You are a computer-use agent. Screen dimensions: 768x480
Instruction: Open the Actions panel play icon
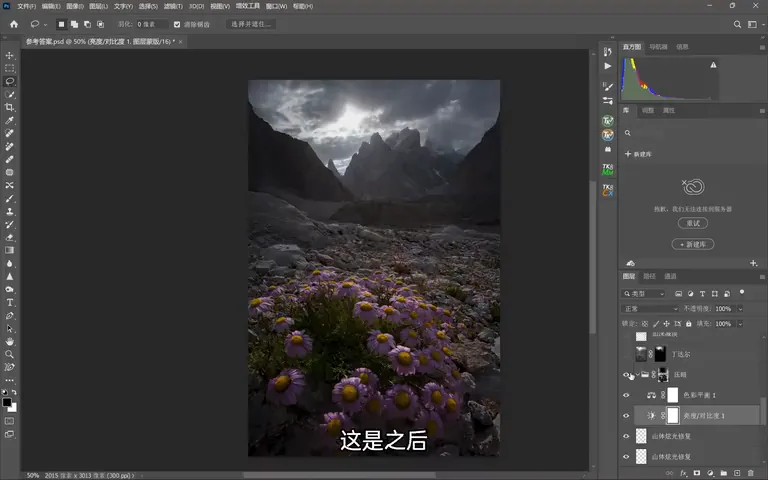coord(607,66)
